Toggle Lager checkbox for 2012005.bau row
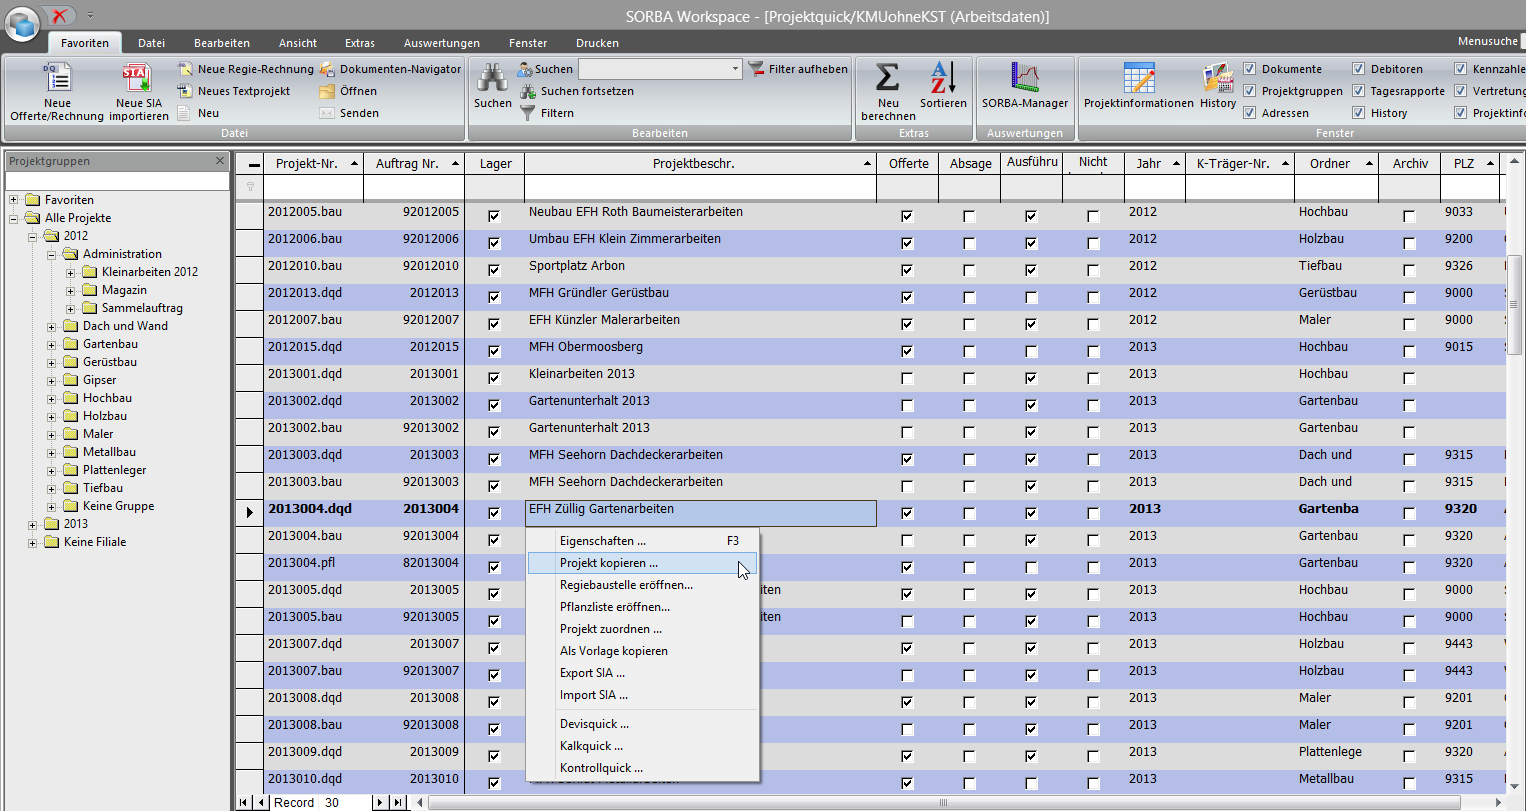This screenshot has height=811, width=1526. click(494, 216)
